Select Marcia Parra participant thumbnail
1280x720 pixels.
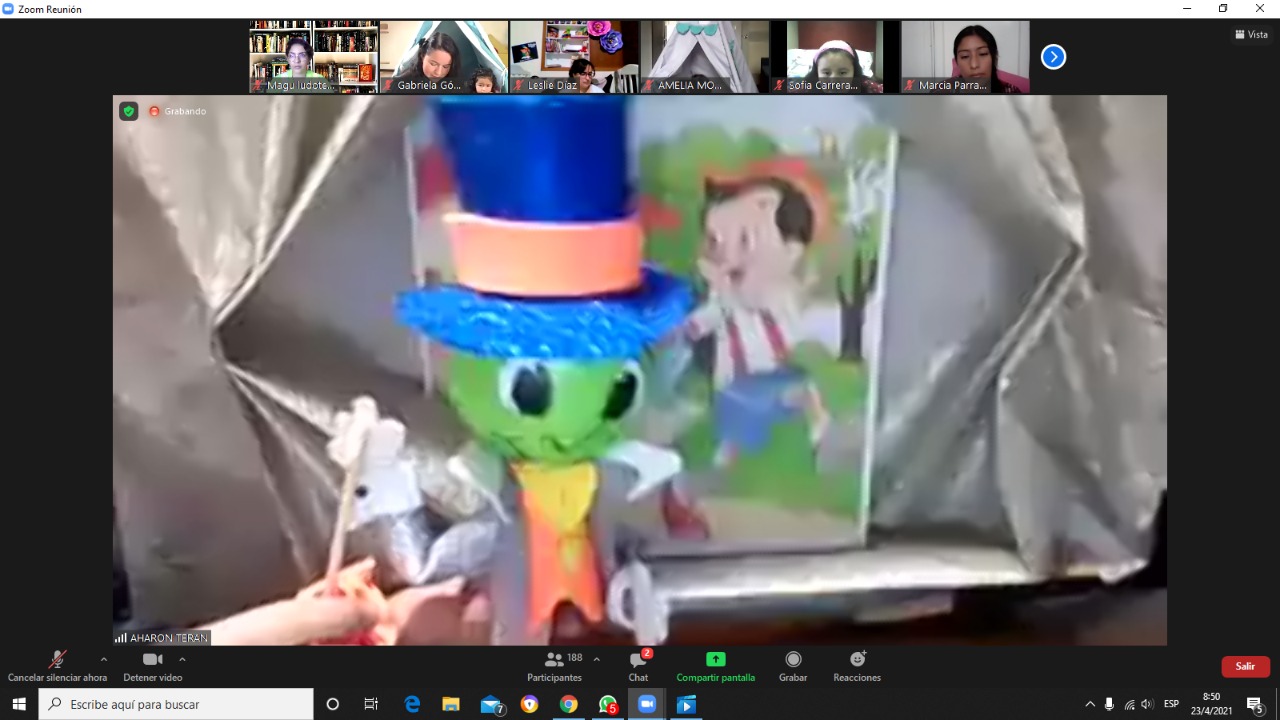click(x=964, y=57)
